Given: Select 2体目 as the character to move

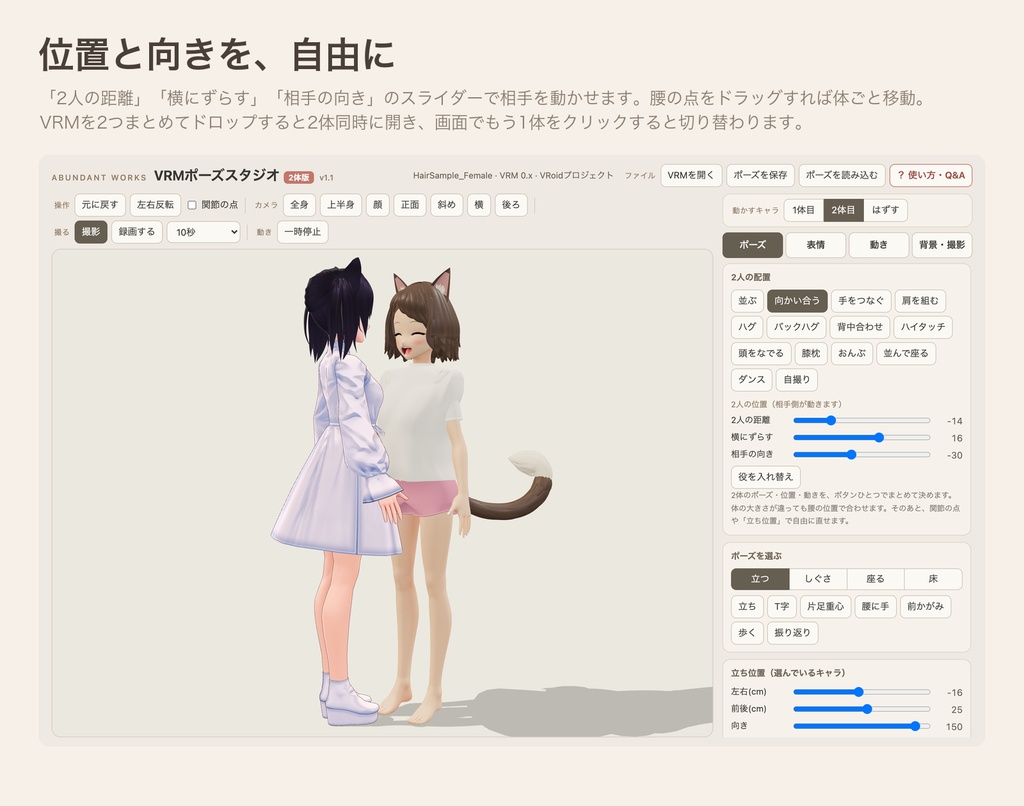Looking at the screenshot, I should [x=843, y=210].
